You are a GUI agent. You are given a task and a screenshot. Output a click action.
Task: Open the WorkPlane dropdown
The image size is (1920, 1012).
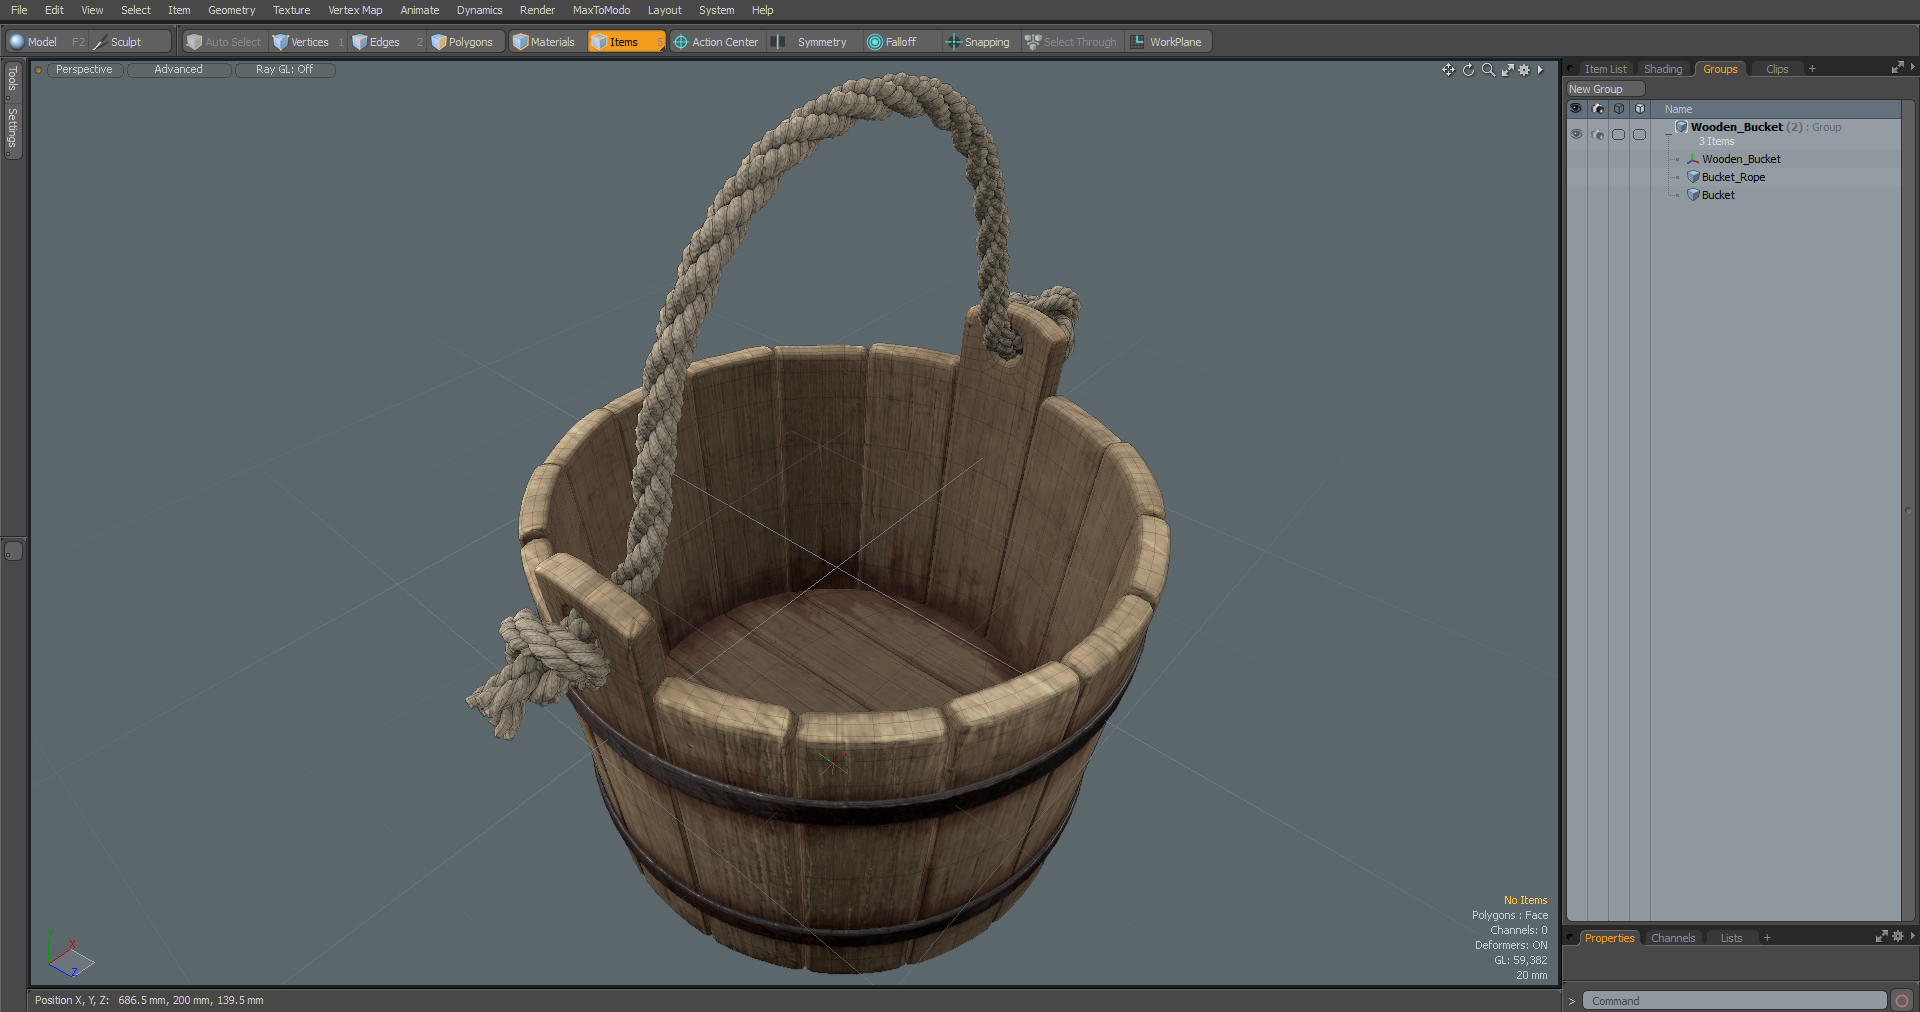coord(1168,42)
